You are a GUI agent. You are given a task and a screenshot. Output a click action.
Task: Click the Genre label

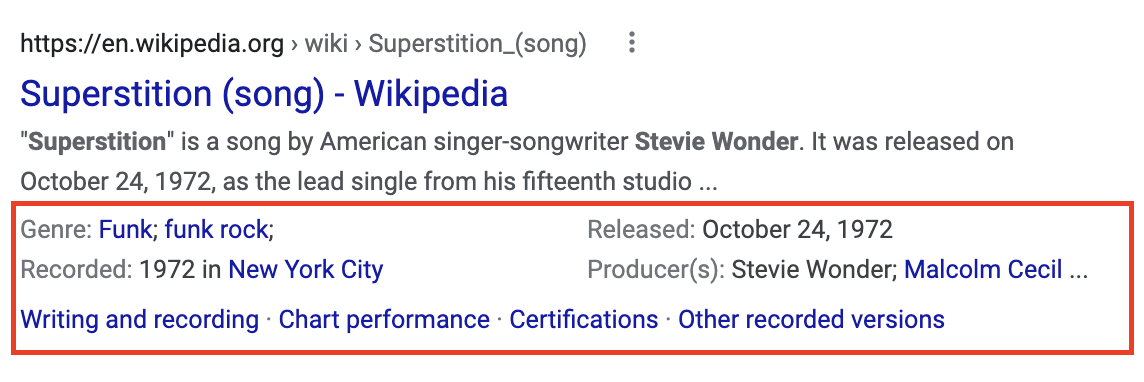click(57, 230)
